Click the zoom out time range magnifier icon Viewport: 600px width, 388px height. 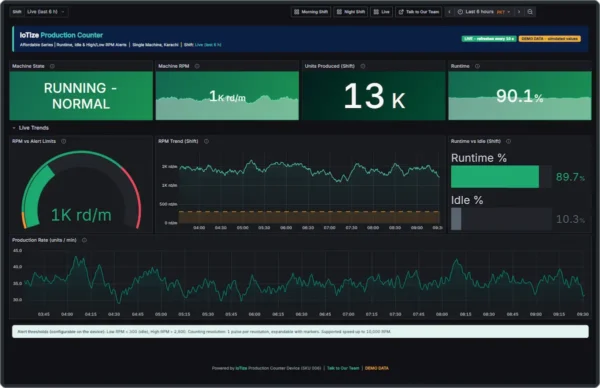pyautogui.click(x=530, y=12)
